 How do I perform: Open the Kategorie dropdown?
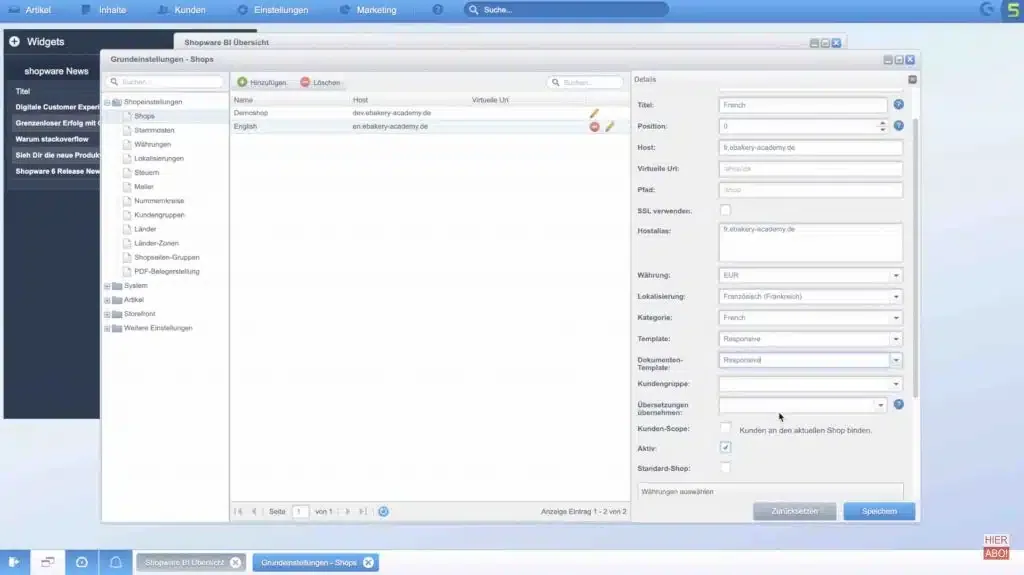(x=896, y=318)
